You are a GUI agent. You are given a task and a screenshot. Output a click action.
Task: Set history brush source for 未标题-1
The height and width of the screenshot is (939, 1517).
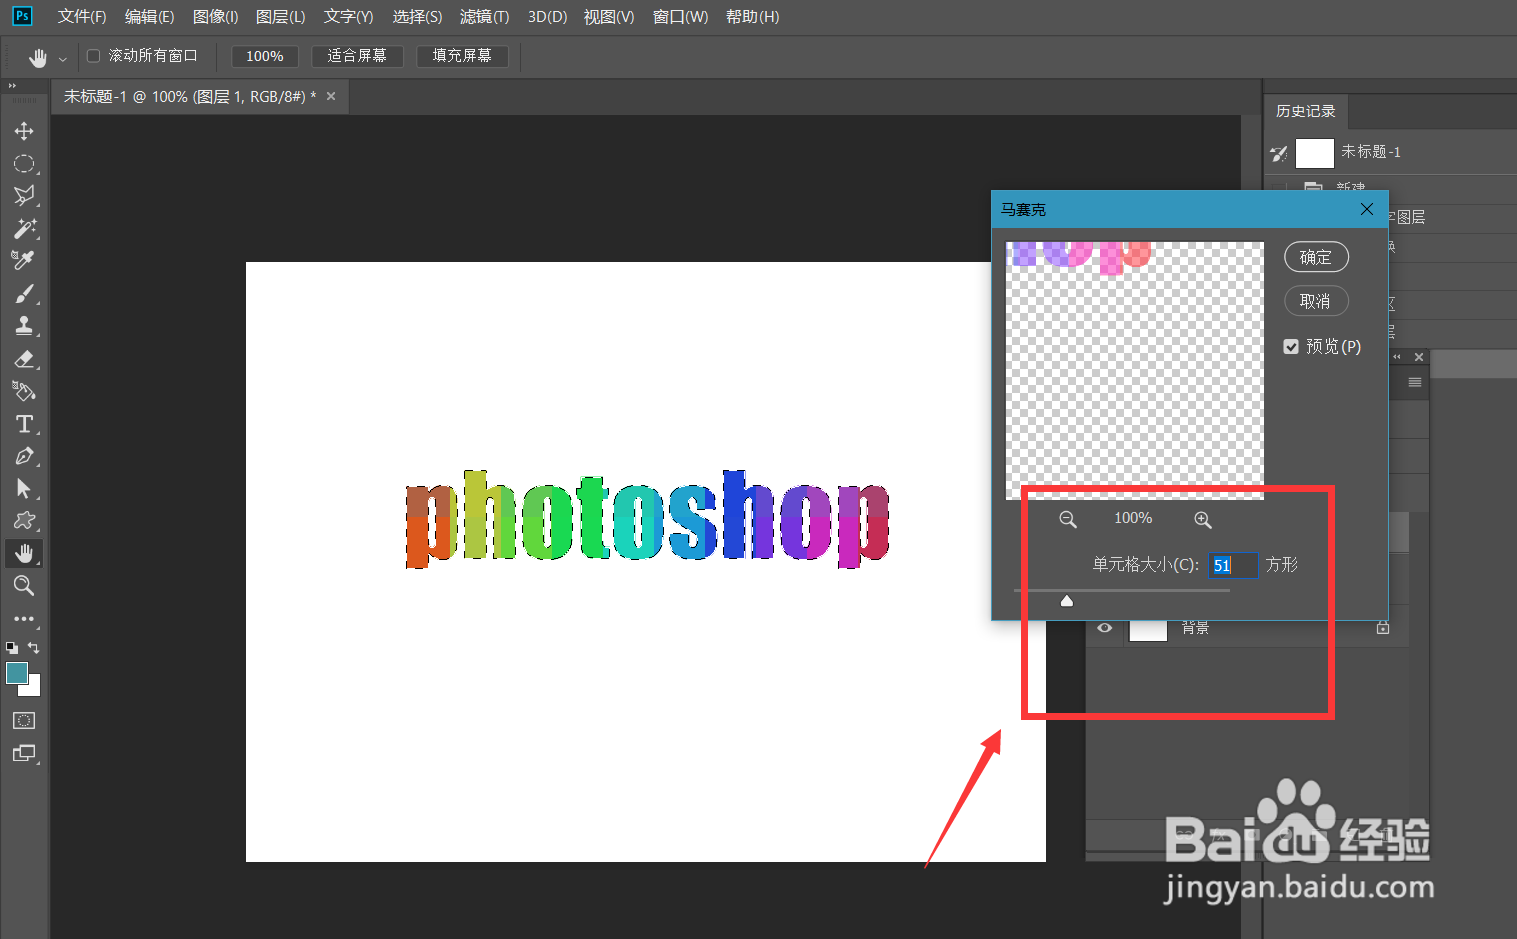point(1279,153)
